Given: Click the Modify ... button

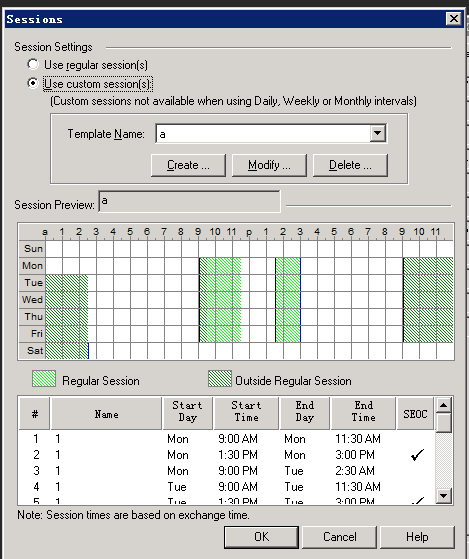Looking at the screenshot, I should [x=269, y=165].
